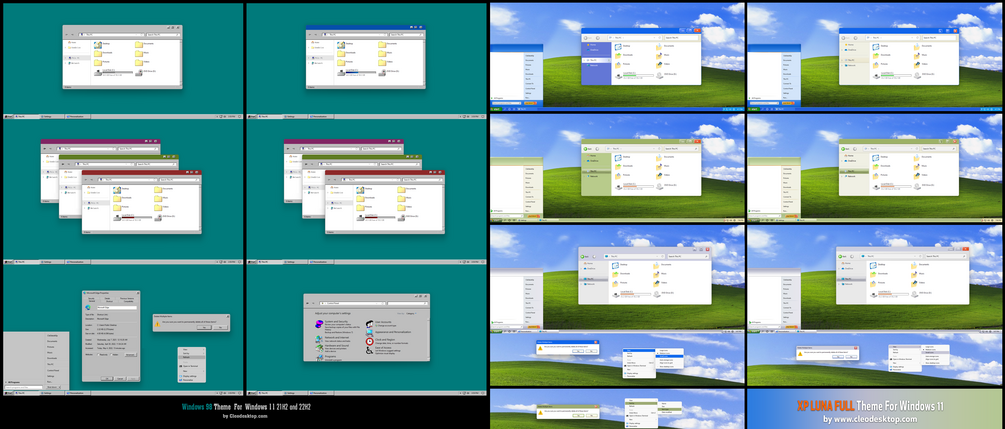Select Home in gray-titlebar explorer navigation pane
The image size is (1005, 429).
(x=72, y=42)
